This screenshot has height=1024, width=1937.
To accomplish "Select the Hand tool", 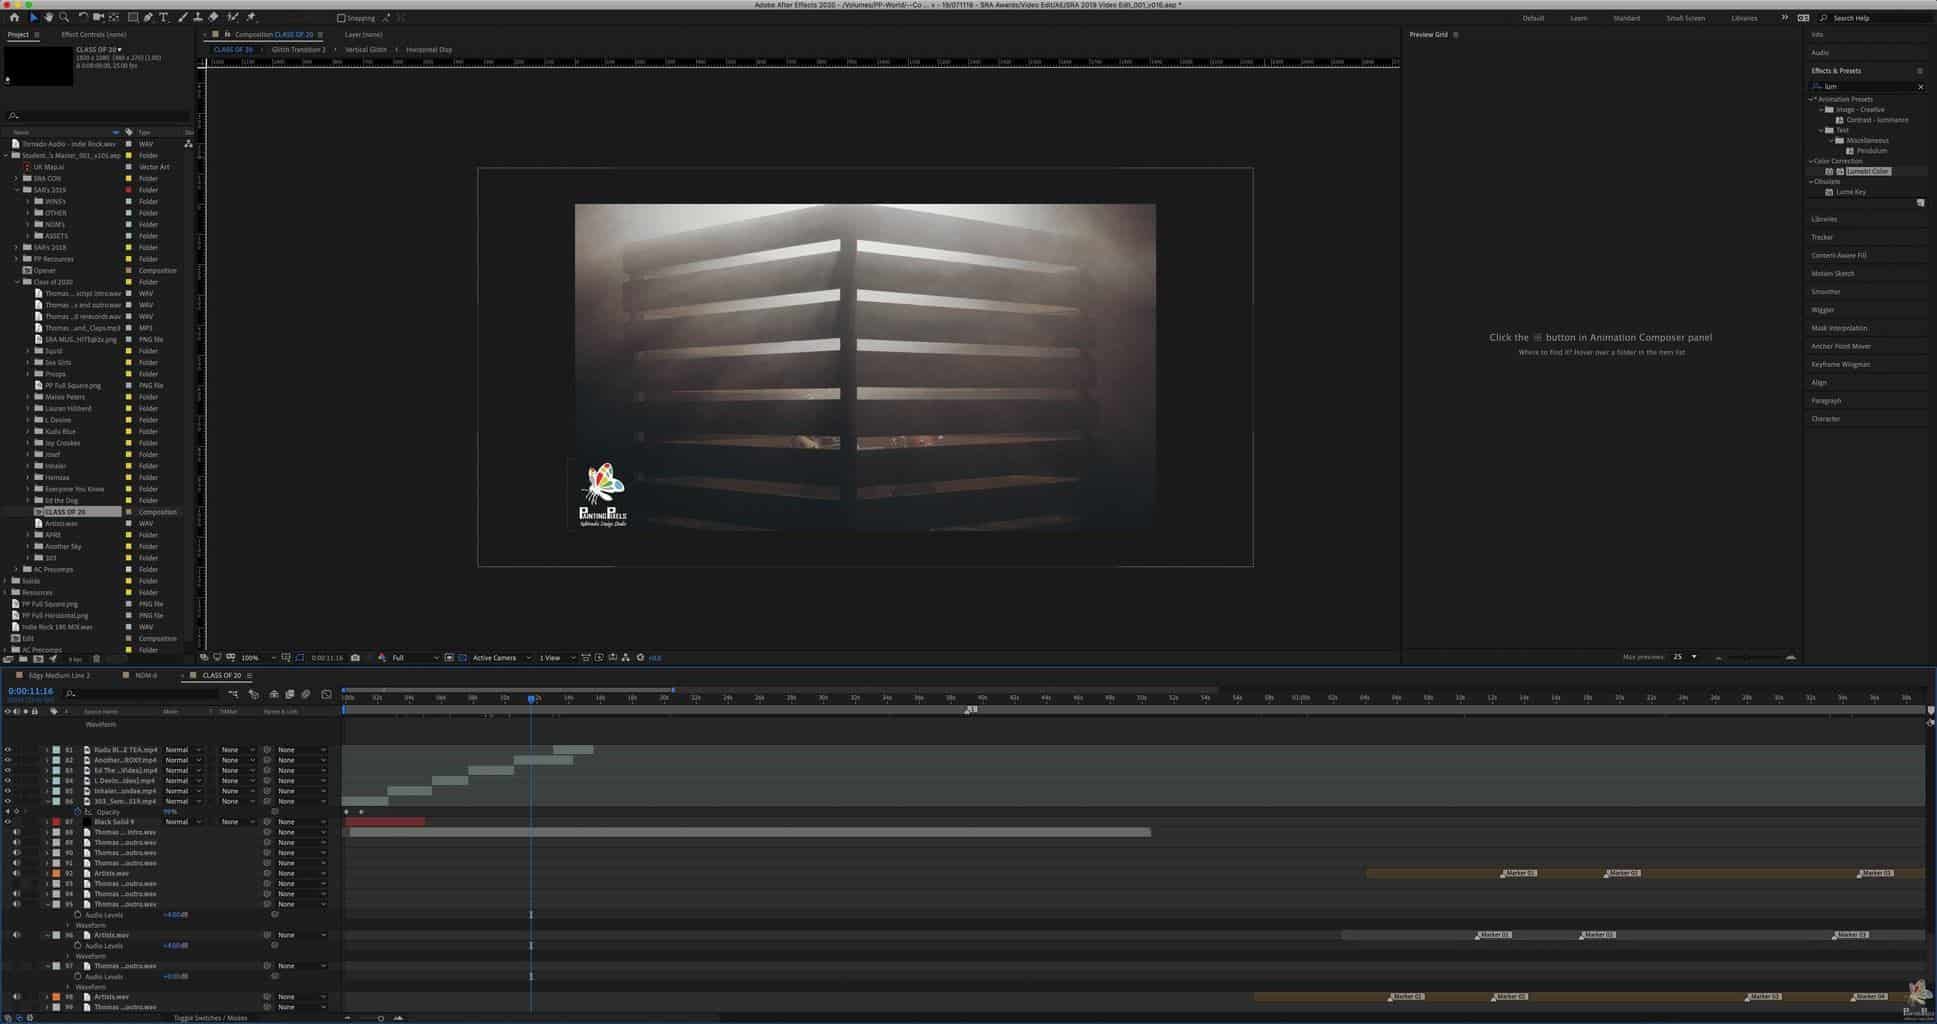I will pos(48,17).
